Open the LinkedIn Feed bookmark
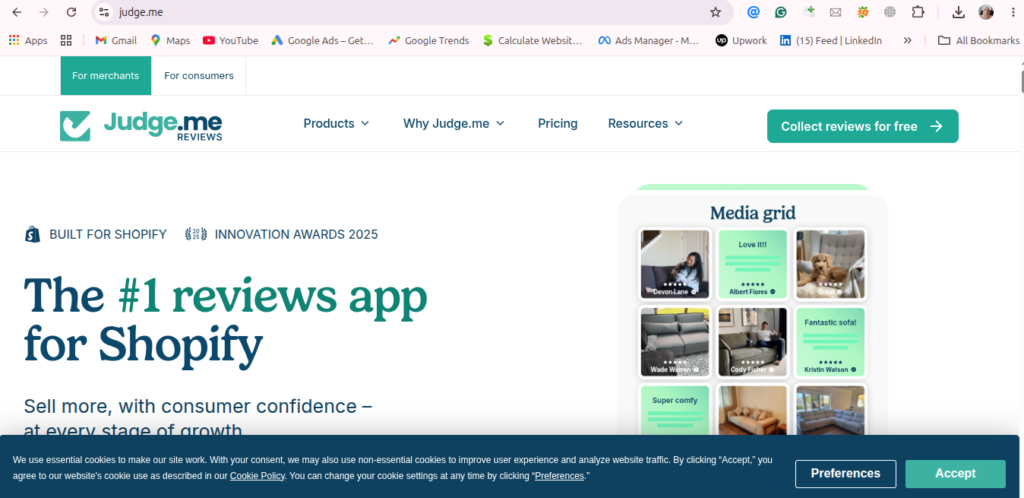Image resolution: width=1024 pixels, height=498 pixels. pos(831,40)
